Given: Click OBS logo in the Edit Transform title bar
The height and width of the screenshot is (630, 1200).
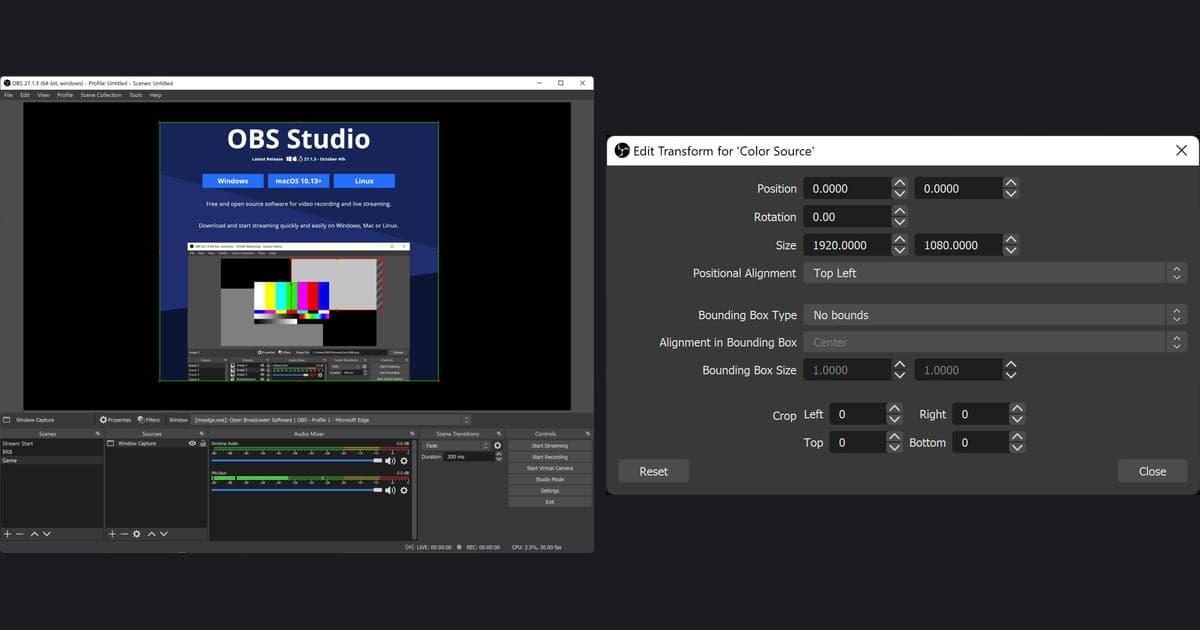Looking at the screenshot, I should coord(622,151).
